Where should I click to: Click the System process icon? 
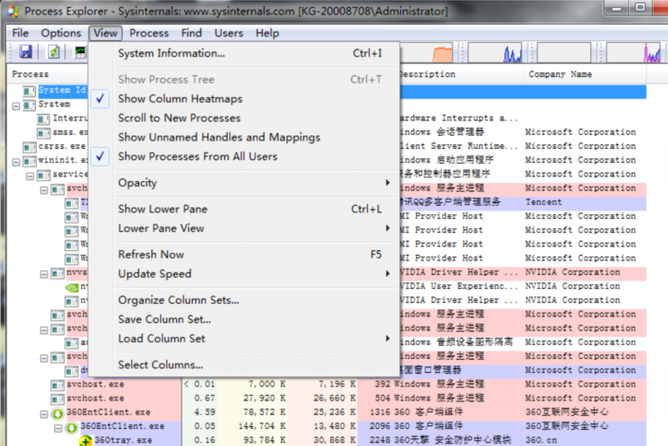tap(29, 104)
